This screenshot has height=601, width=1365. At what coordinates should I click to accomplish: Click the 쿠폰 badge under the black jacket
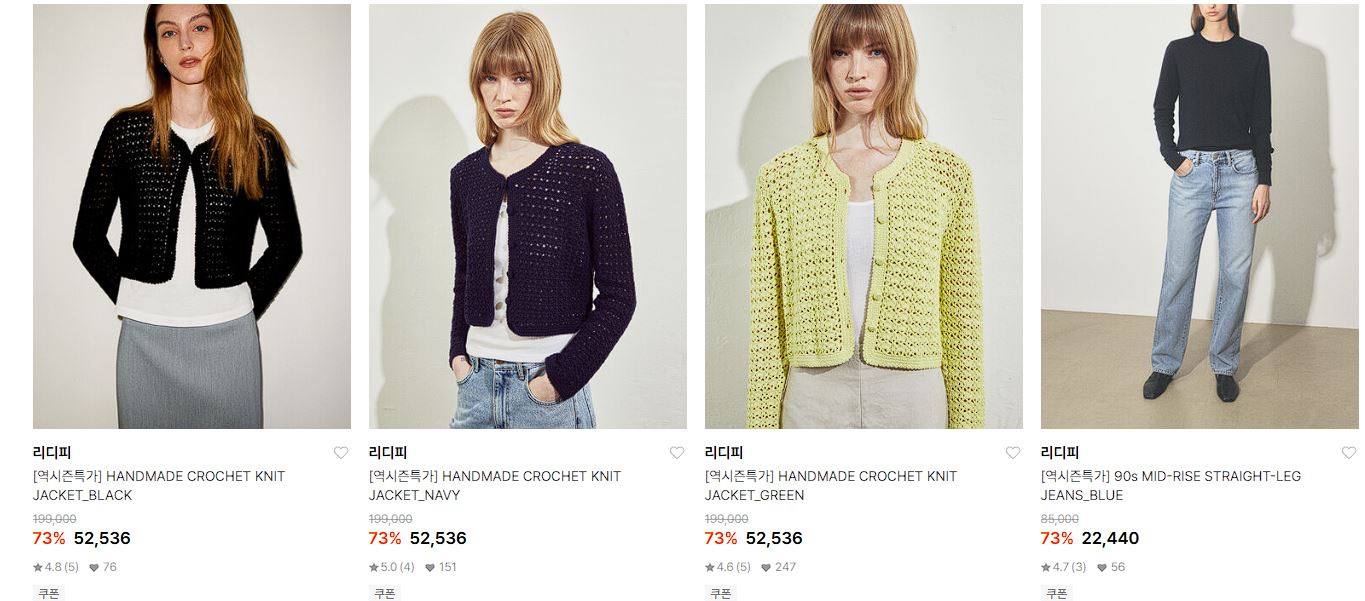click(48, 593)
